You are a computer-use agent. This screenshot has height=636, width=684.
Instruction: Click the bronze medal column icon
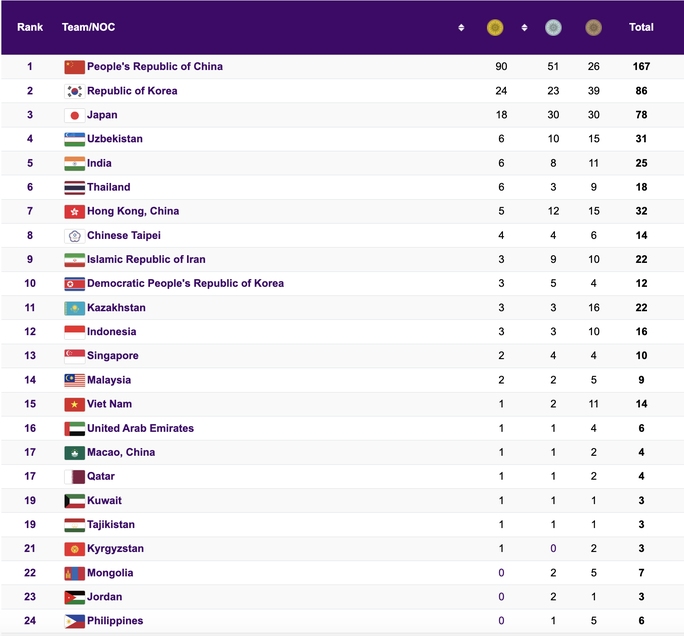[x=594, y=28]
